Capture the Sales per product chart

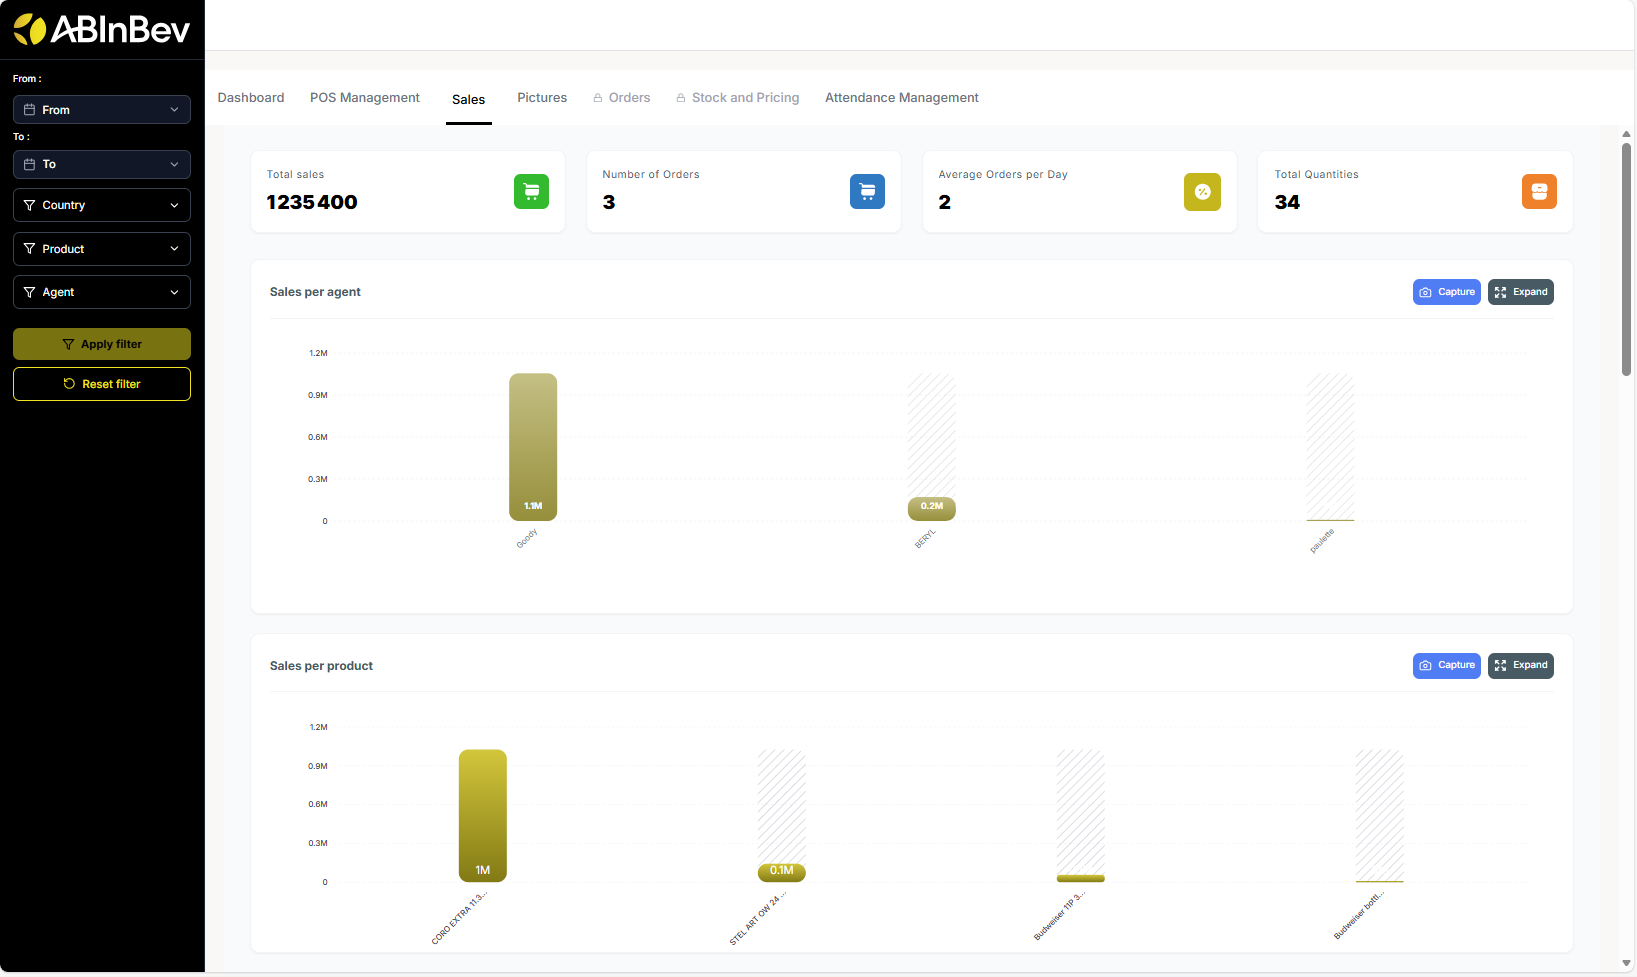click(1446, 666)
